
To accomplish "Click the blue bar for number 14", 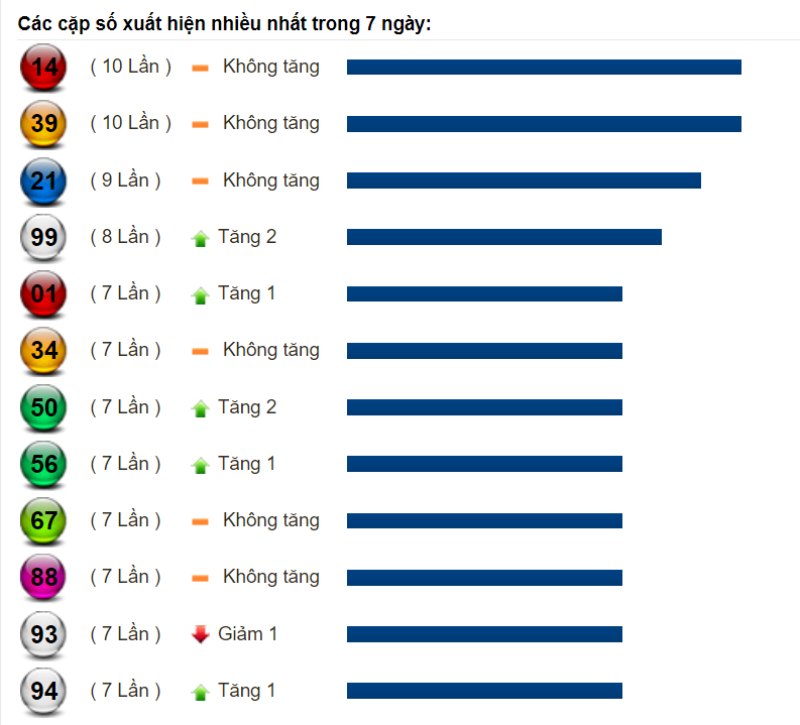I will pos(544,67).
